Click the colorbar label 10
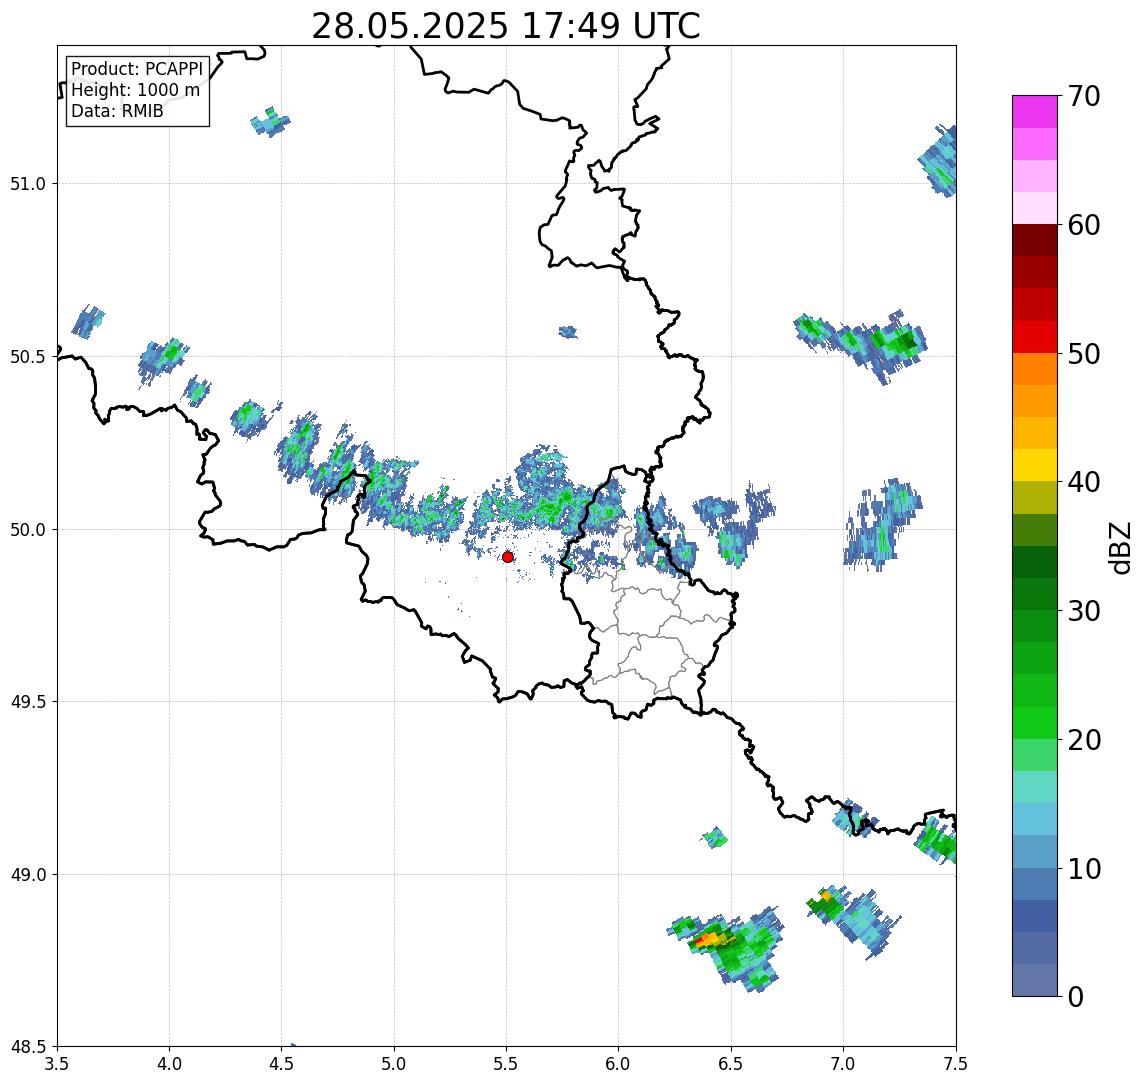 pos(1084,869)
